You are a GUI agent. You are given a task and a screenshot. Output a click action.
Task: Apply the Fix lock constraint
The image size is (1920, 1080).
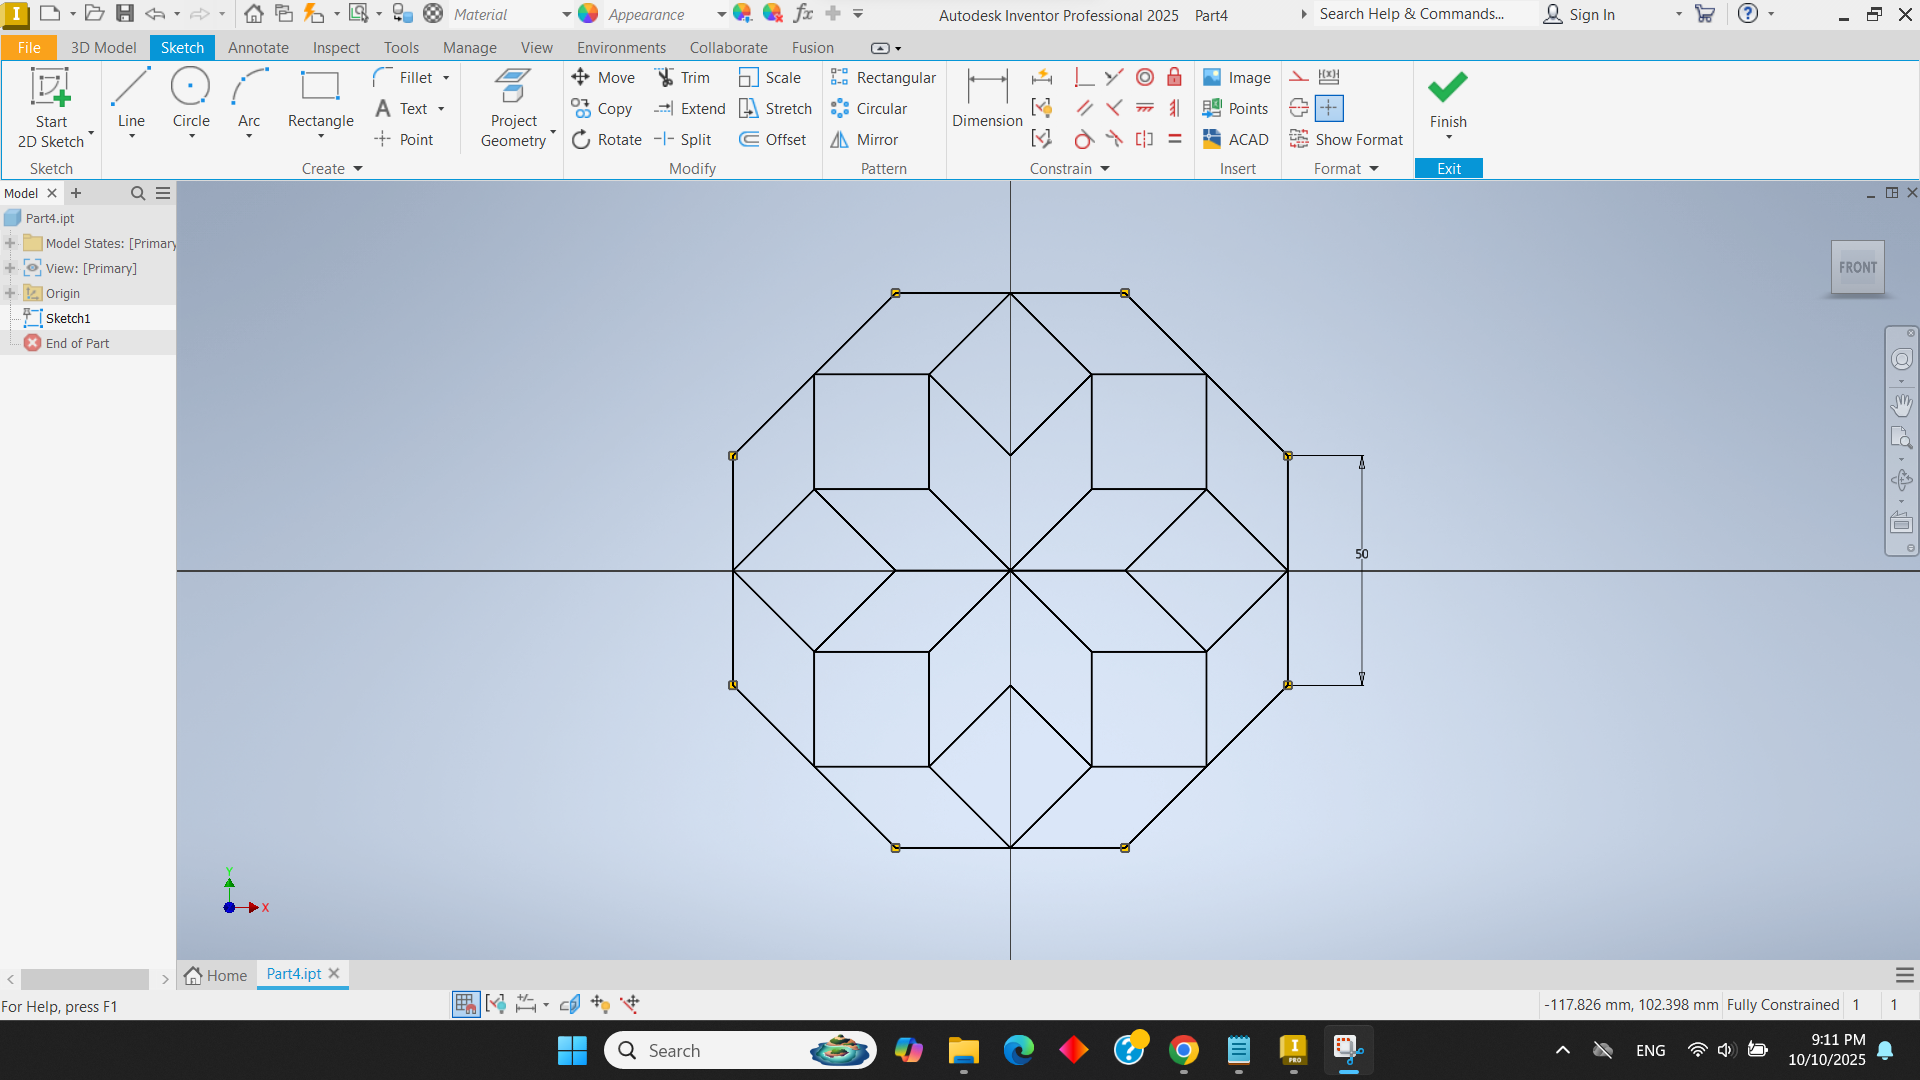point(1175,78)
